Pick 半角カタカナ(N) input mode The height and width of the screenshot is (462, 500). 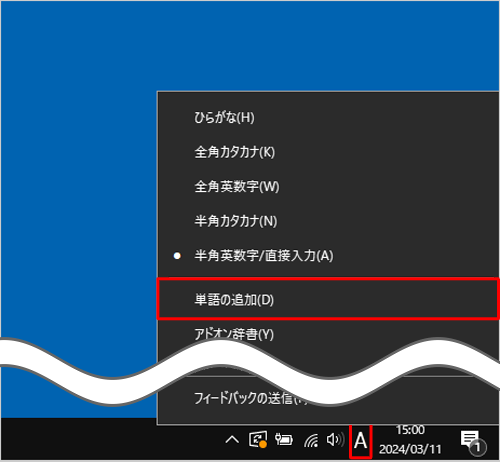[328, 221]
